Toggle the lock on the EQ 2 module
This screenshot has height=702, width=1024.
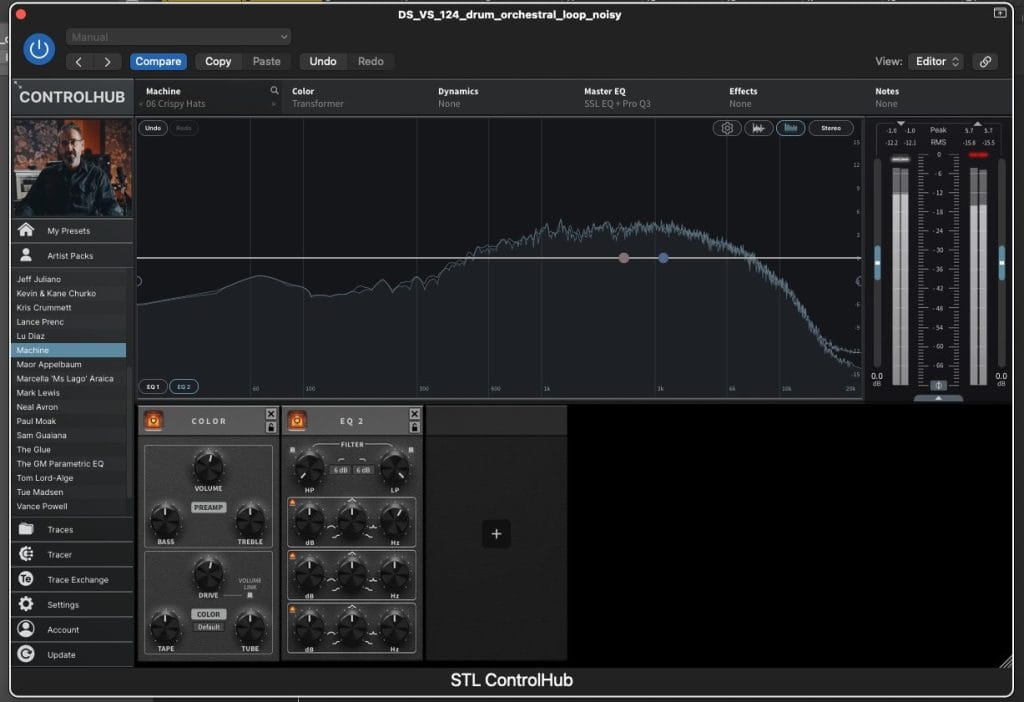[415, 427]
